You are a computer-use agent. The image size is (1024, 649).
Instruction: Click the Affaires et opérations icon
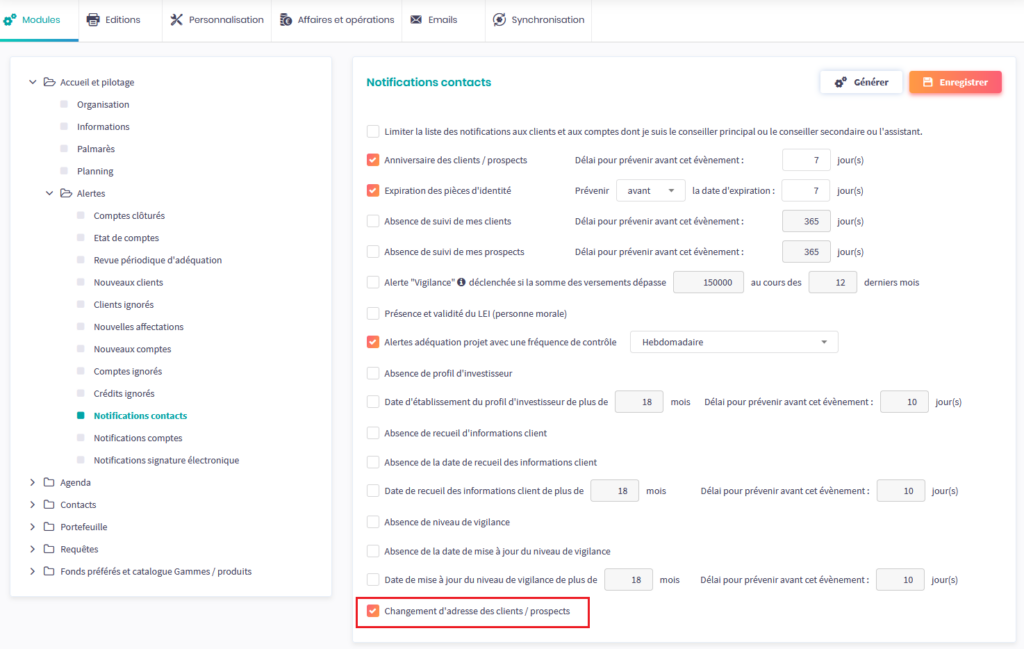click(286, 20)
